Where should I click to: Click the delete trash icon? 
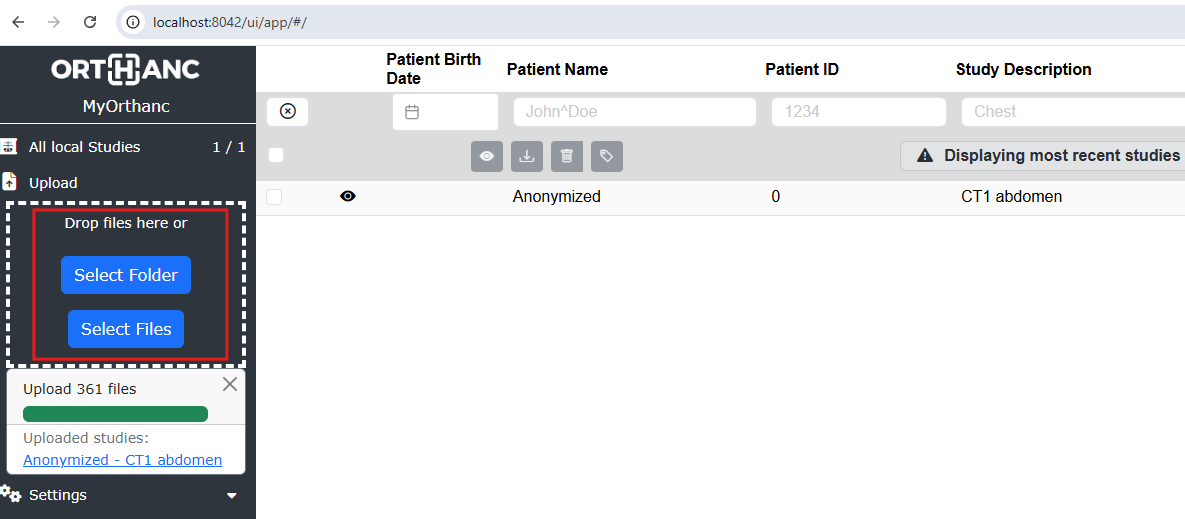point(567,156)
